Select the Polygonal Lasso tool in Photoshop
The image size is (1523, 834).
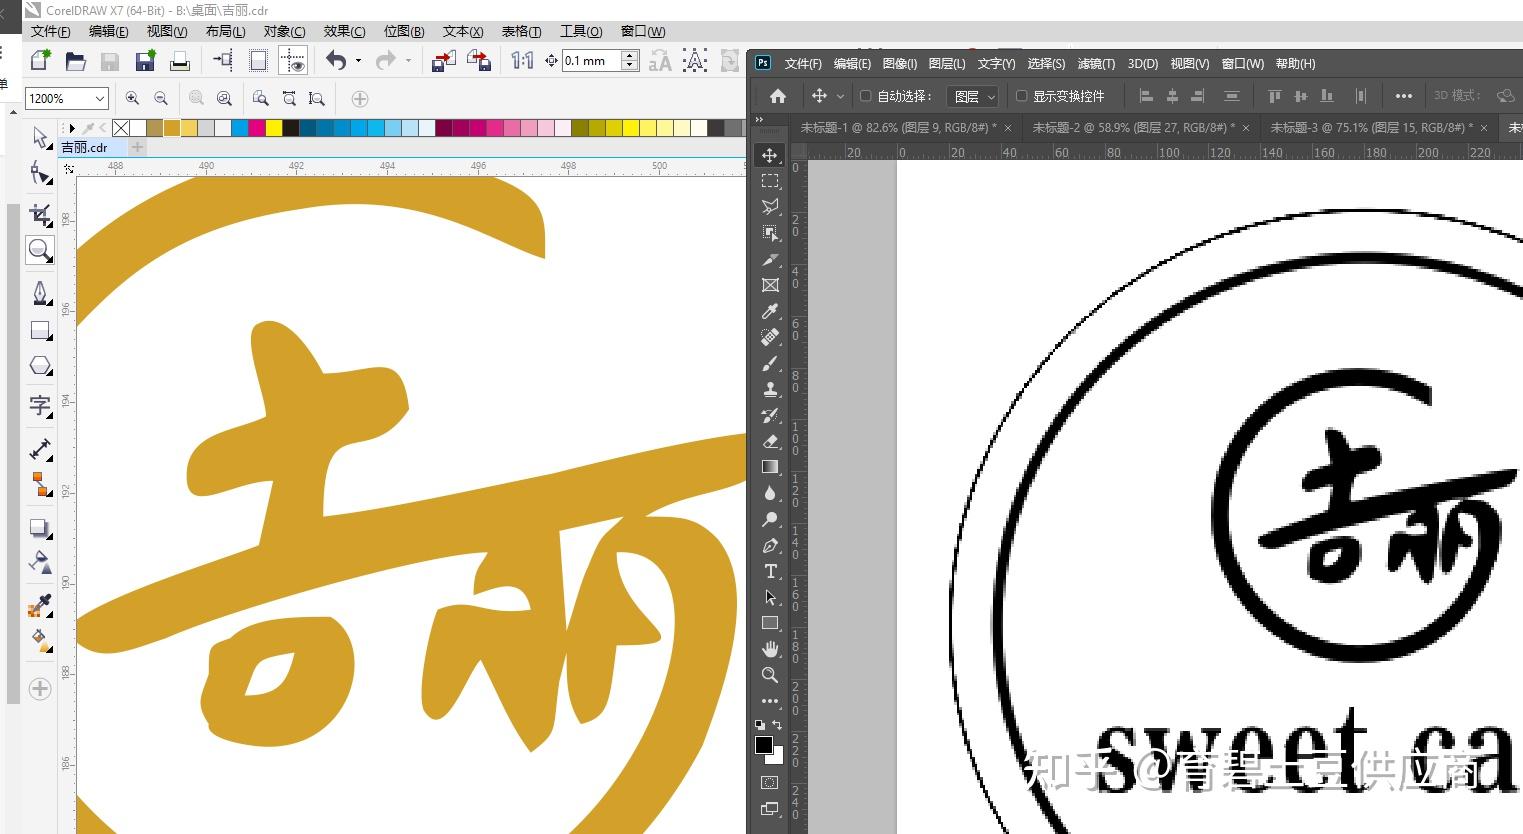tap(770, 207)
